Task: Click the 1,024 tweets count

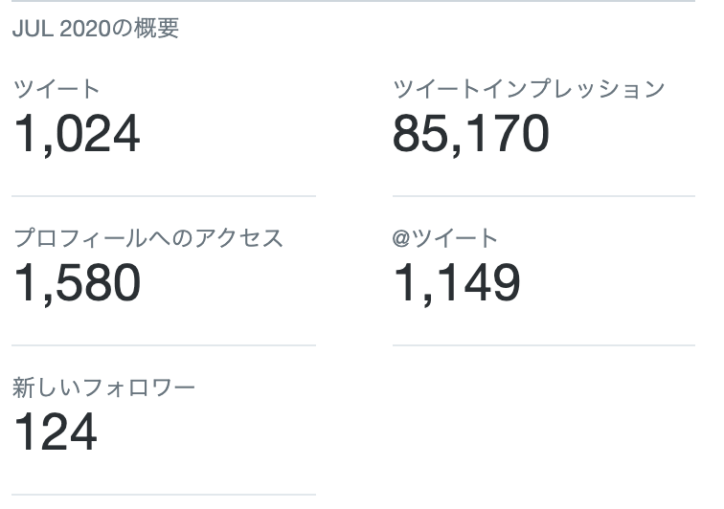Action: [x=77, y=134]
